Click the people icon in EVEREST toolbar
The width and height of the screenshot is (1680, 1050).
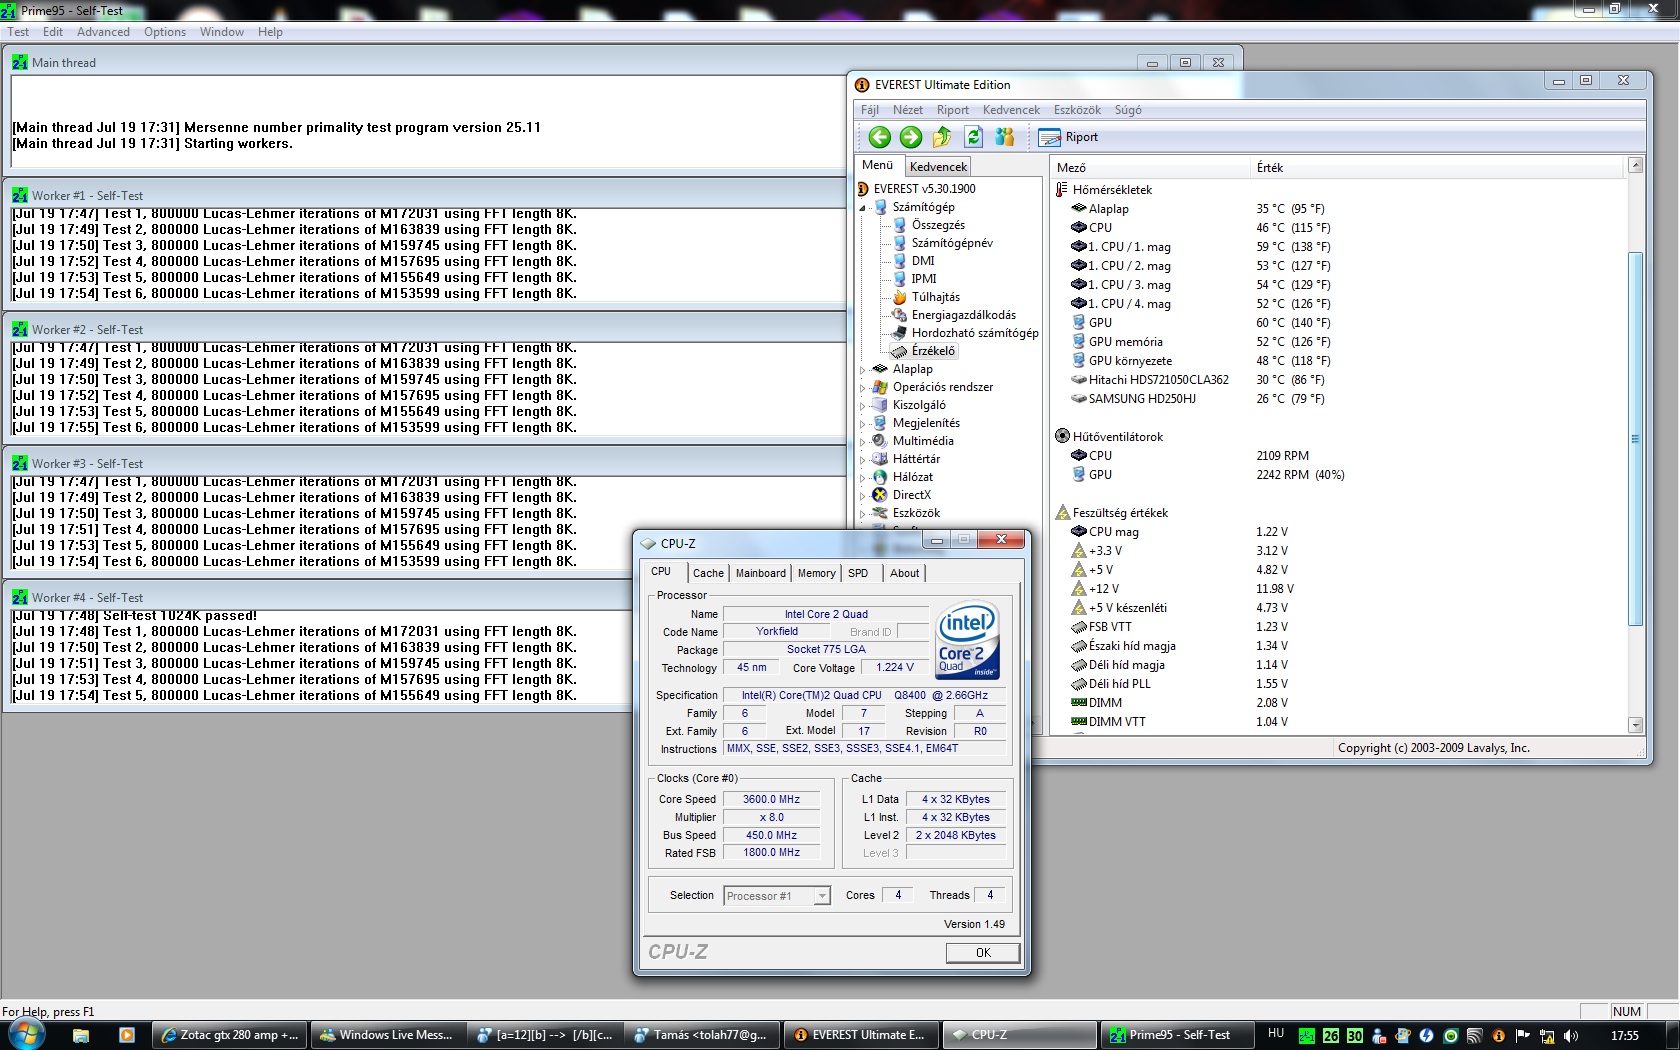1004,137
